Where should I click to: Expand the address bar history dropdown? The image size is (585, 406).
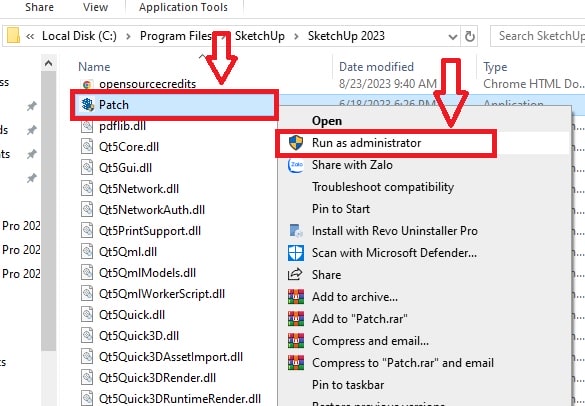[x=453, y=37]
